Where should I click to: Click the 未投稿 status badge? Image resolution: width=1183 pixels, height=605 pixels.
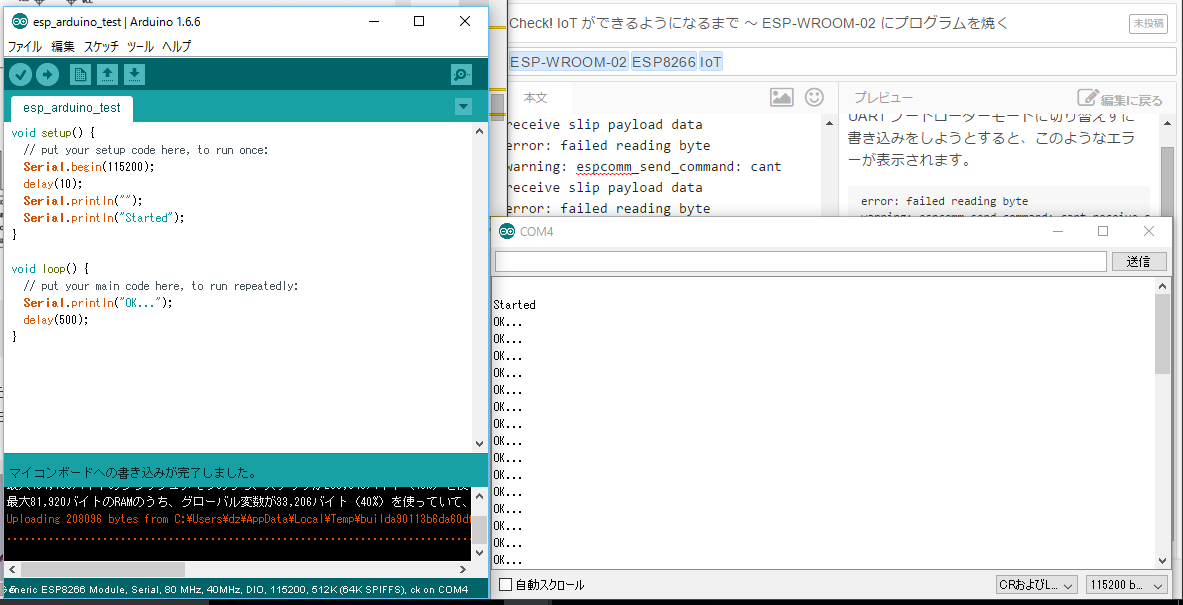(x=1148, y=23)
